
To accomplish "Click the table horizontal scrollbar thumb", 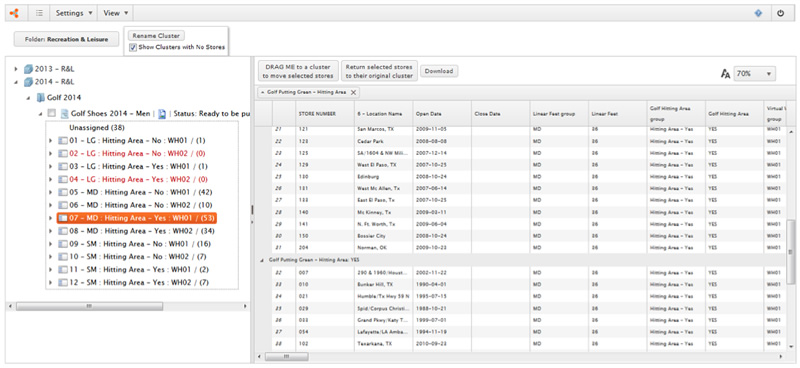I will (x=286, y=356).
